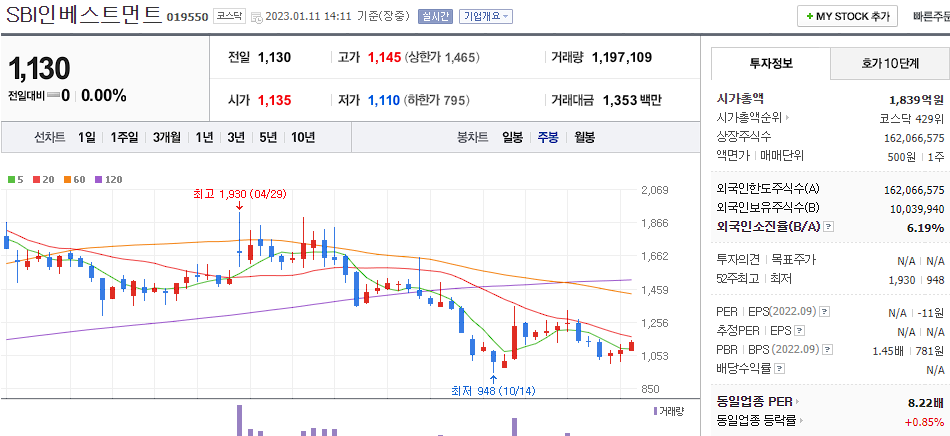Select the 1일 line chart

pyautogui.click(x=87, y=137)
